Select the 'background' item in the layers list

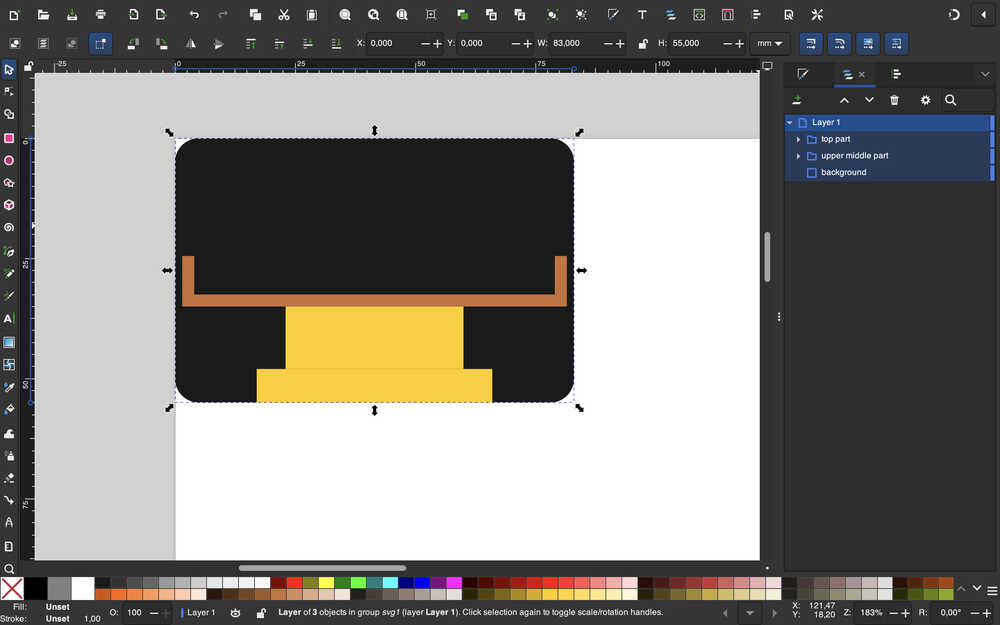coord(843,173)
